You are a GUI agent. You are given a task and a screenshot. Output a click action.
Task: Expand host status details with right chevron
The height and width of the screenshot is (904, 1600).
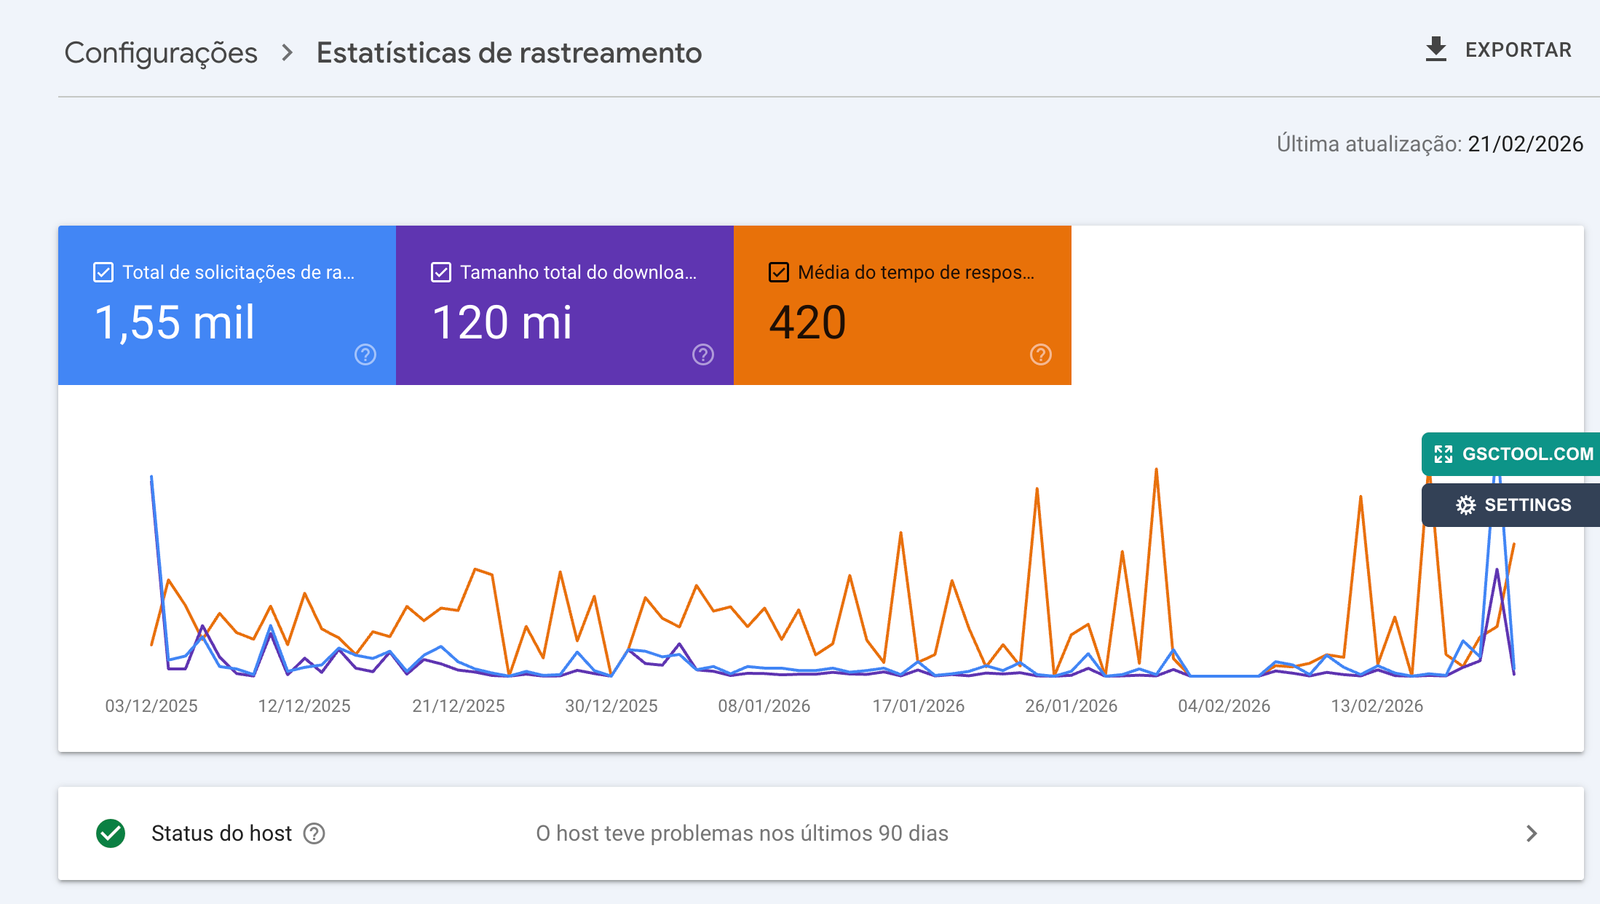coord(1531,833)
